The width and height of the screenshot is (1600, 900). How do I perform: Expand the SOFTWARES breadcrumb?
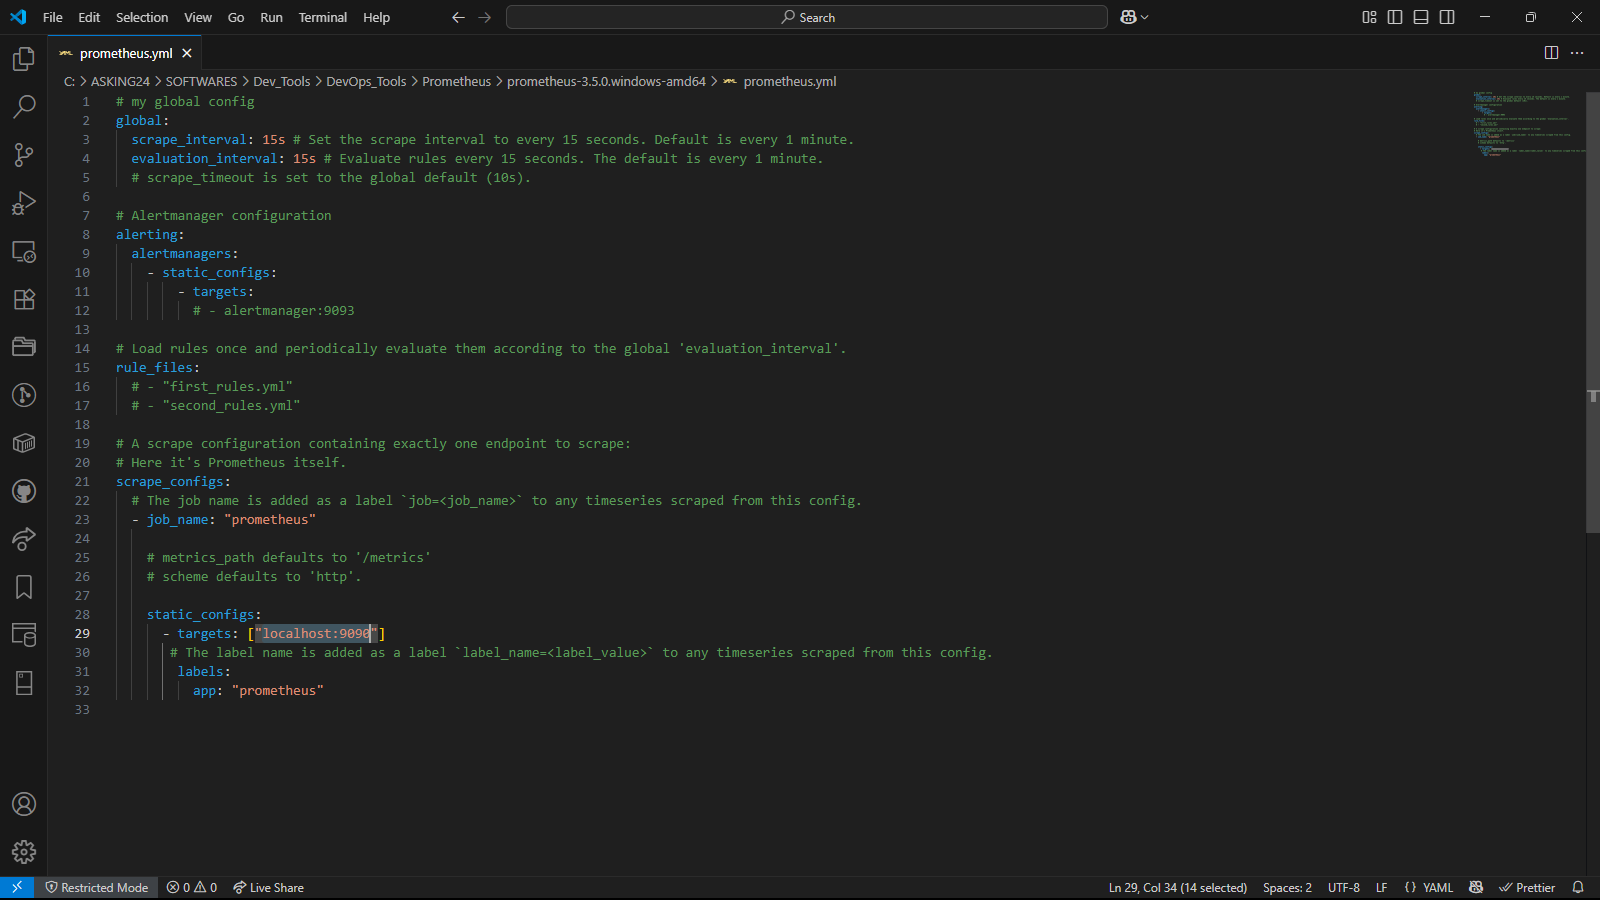[201, 81]
